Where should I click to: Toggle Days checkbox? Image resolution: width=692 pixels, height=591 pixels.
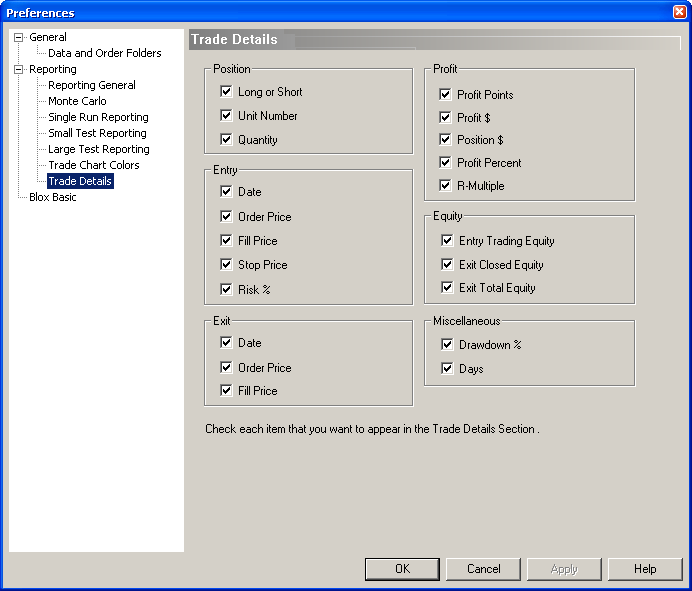[x=447, y=368]
